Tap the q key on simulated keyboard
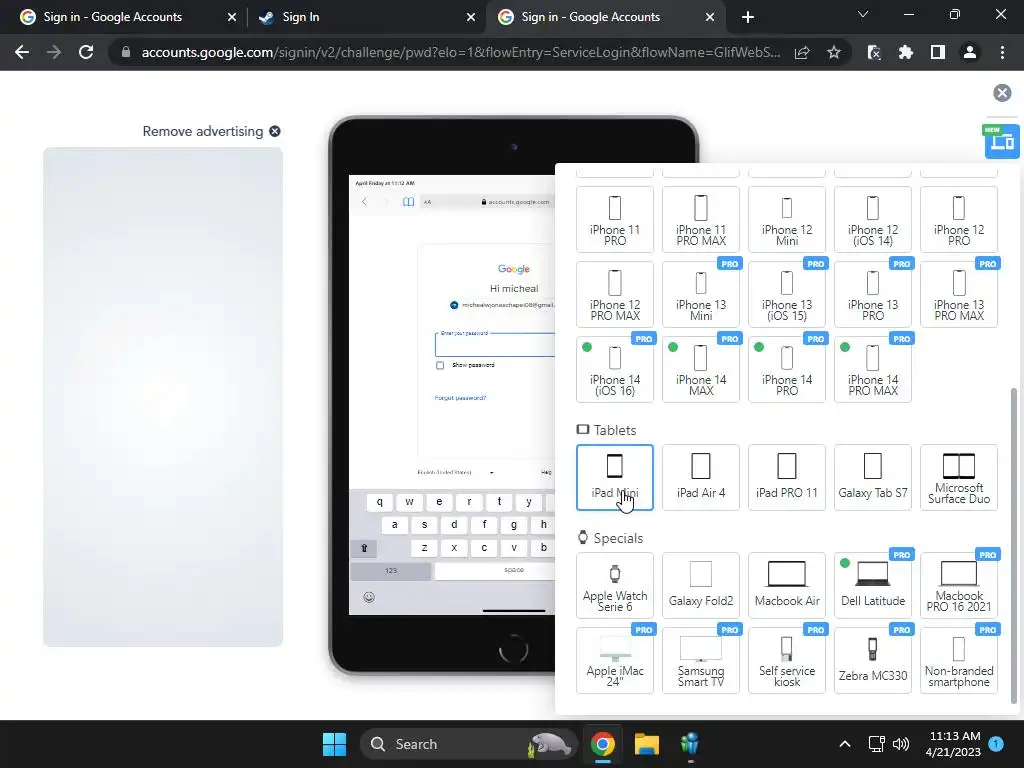The height and width of the screenshot is (768, 1024). point(379,502)
